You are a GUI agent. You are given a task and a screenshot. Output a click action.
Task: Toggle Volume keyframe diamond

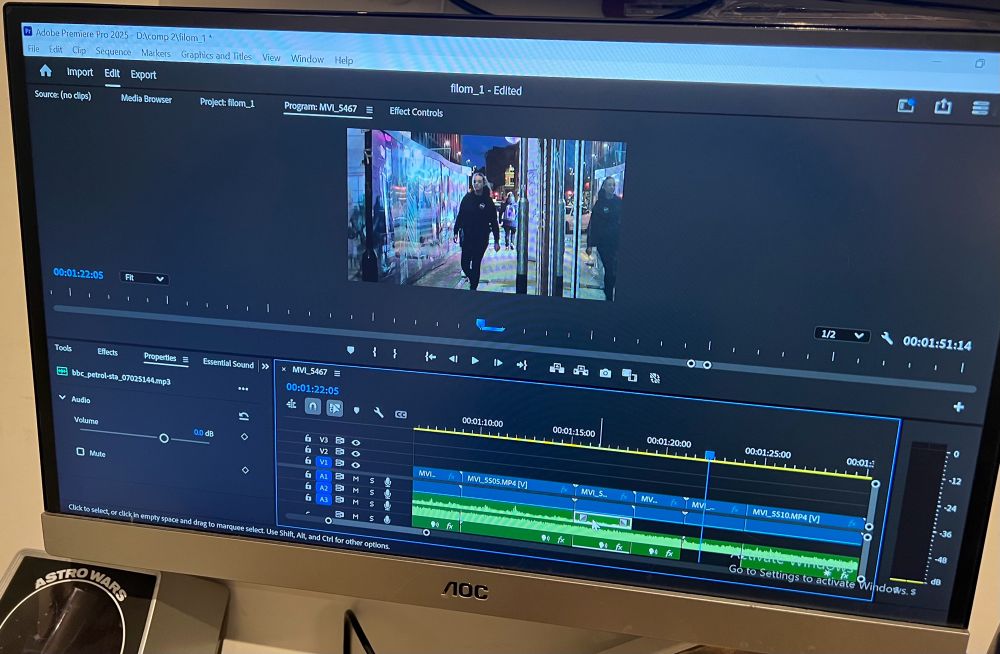(244, 437)
